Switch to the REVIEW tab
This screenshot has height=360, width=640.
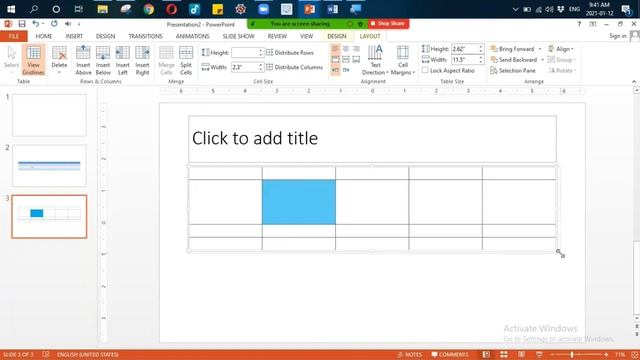[277, 36]
